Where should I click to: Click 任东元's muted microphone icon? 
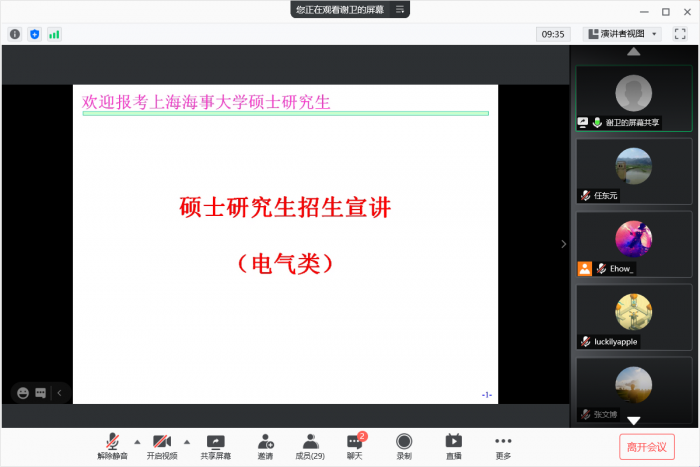[x=585, y=196]
